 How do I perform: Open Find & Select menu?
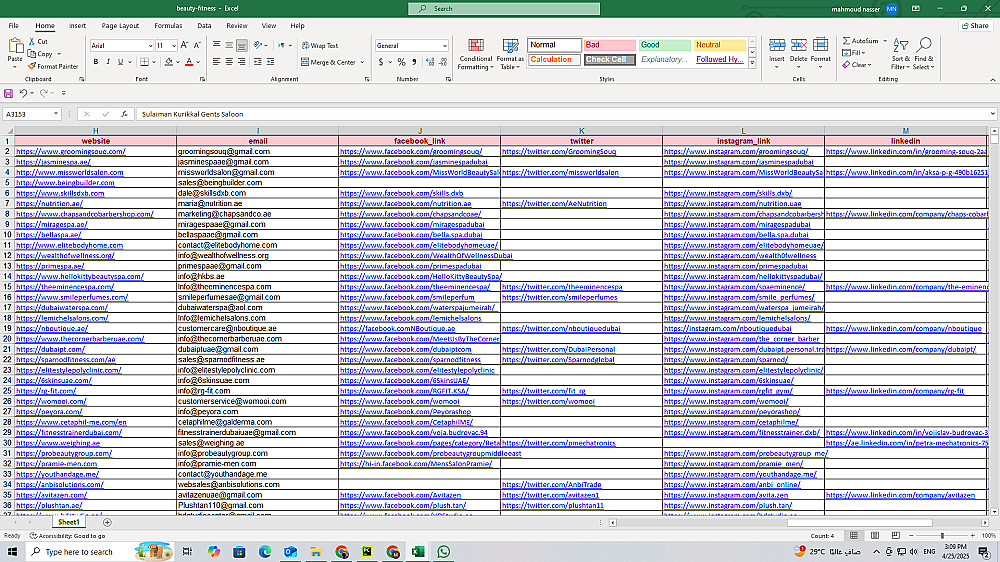click(923, 54)
